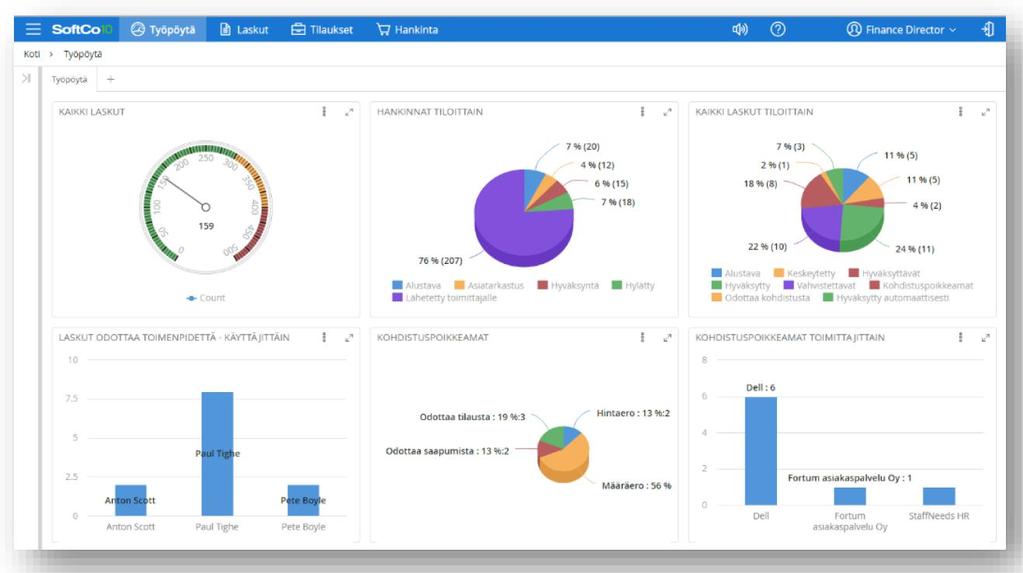The image size is (1023, 573).
Task: Click the gauge needle showing 159
Action: click(x=185, y=193)
